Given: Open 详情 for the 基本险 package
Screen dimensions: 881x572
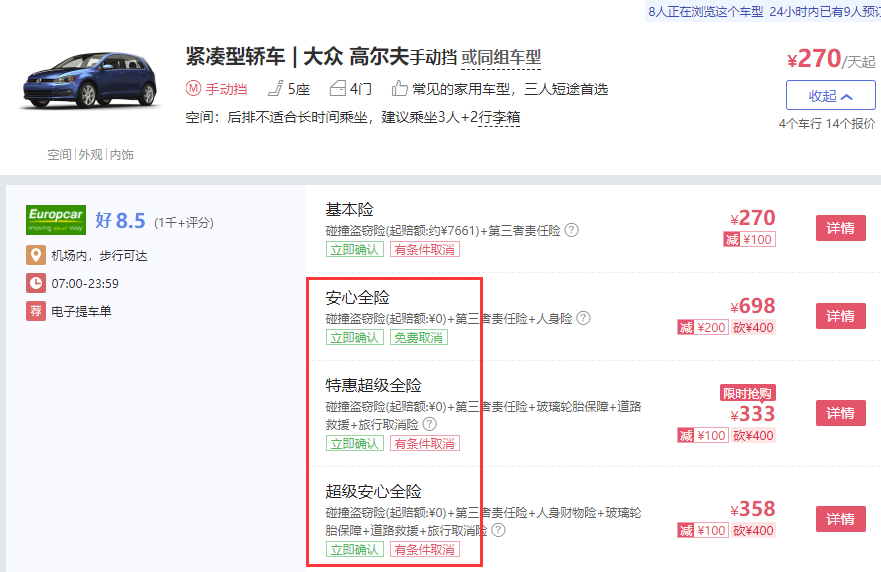Looking at the screenshot, I should pyautogui.click(x=840, y=228).
